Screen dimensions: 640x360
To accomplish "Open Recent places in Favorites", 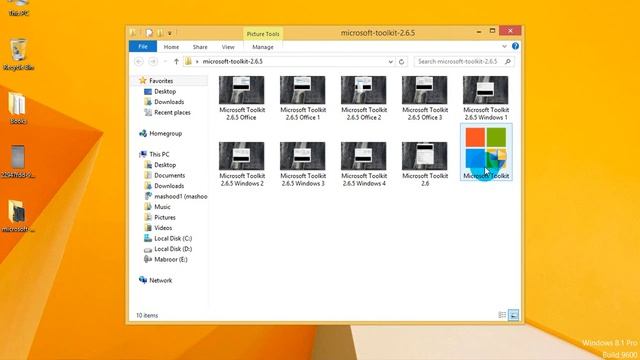I will click(172, 112).
